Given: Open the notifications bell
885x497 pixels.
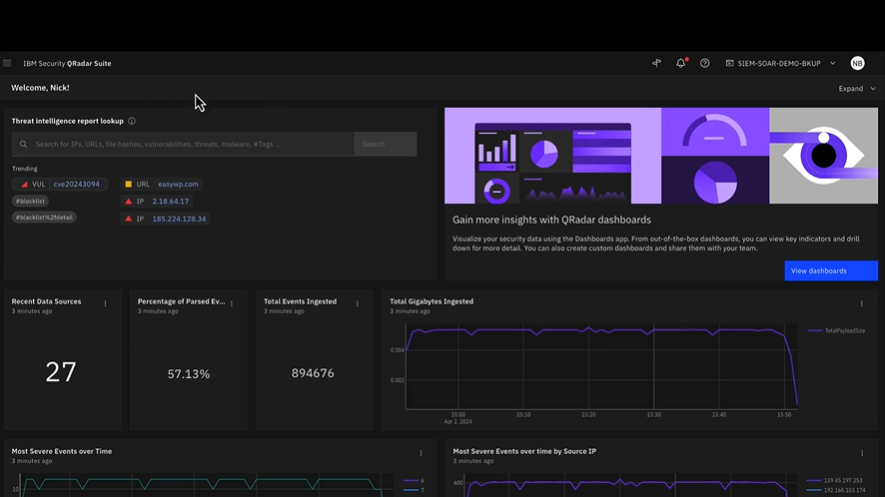Looking at the screenshot, I should [681, 63].
